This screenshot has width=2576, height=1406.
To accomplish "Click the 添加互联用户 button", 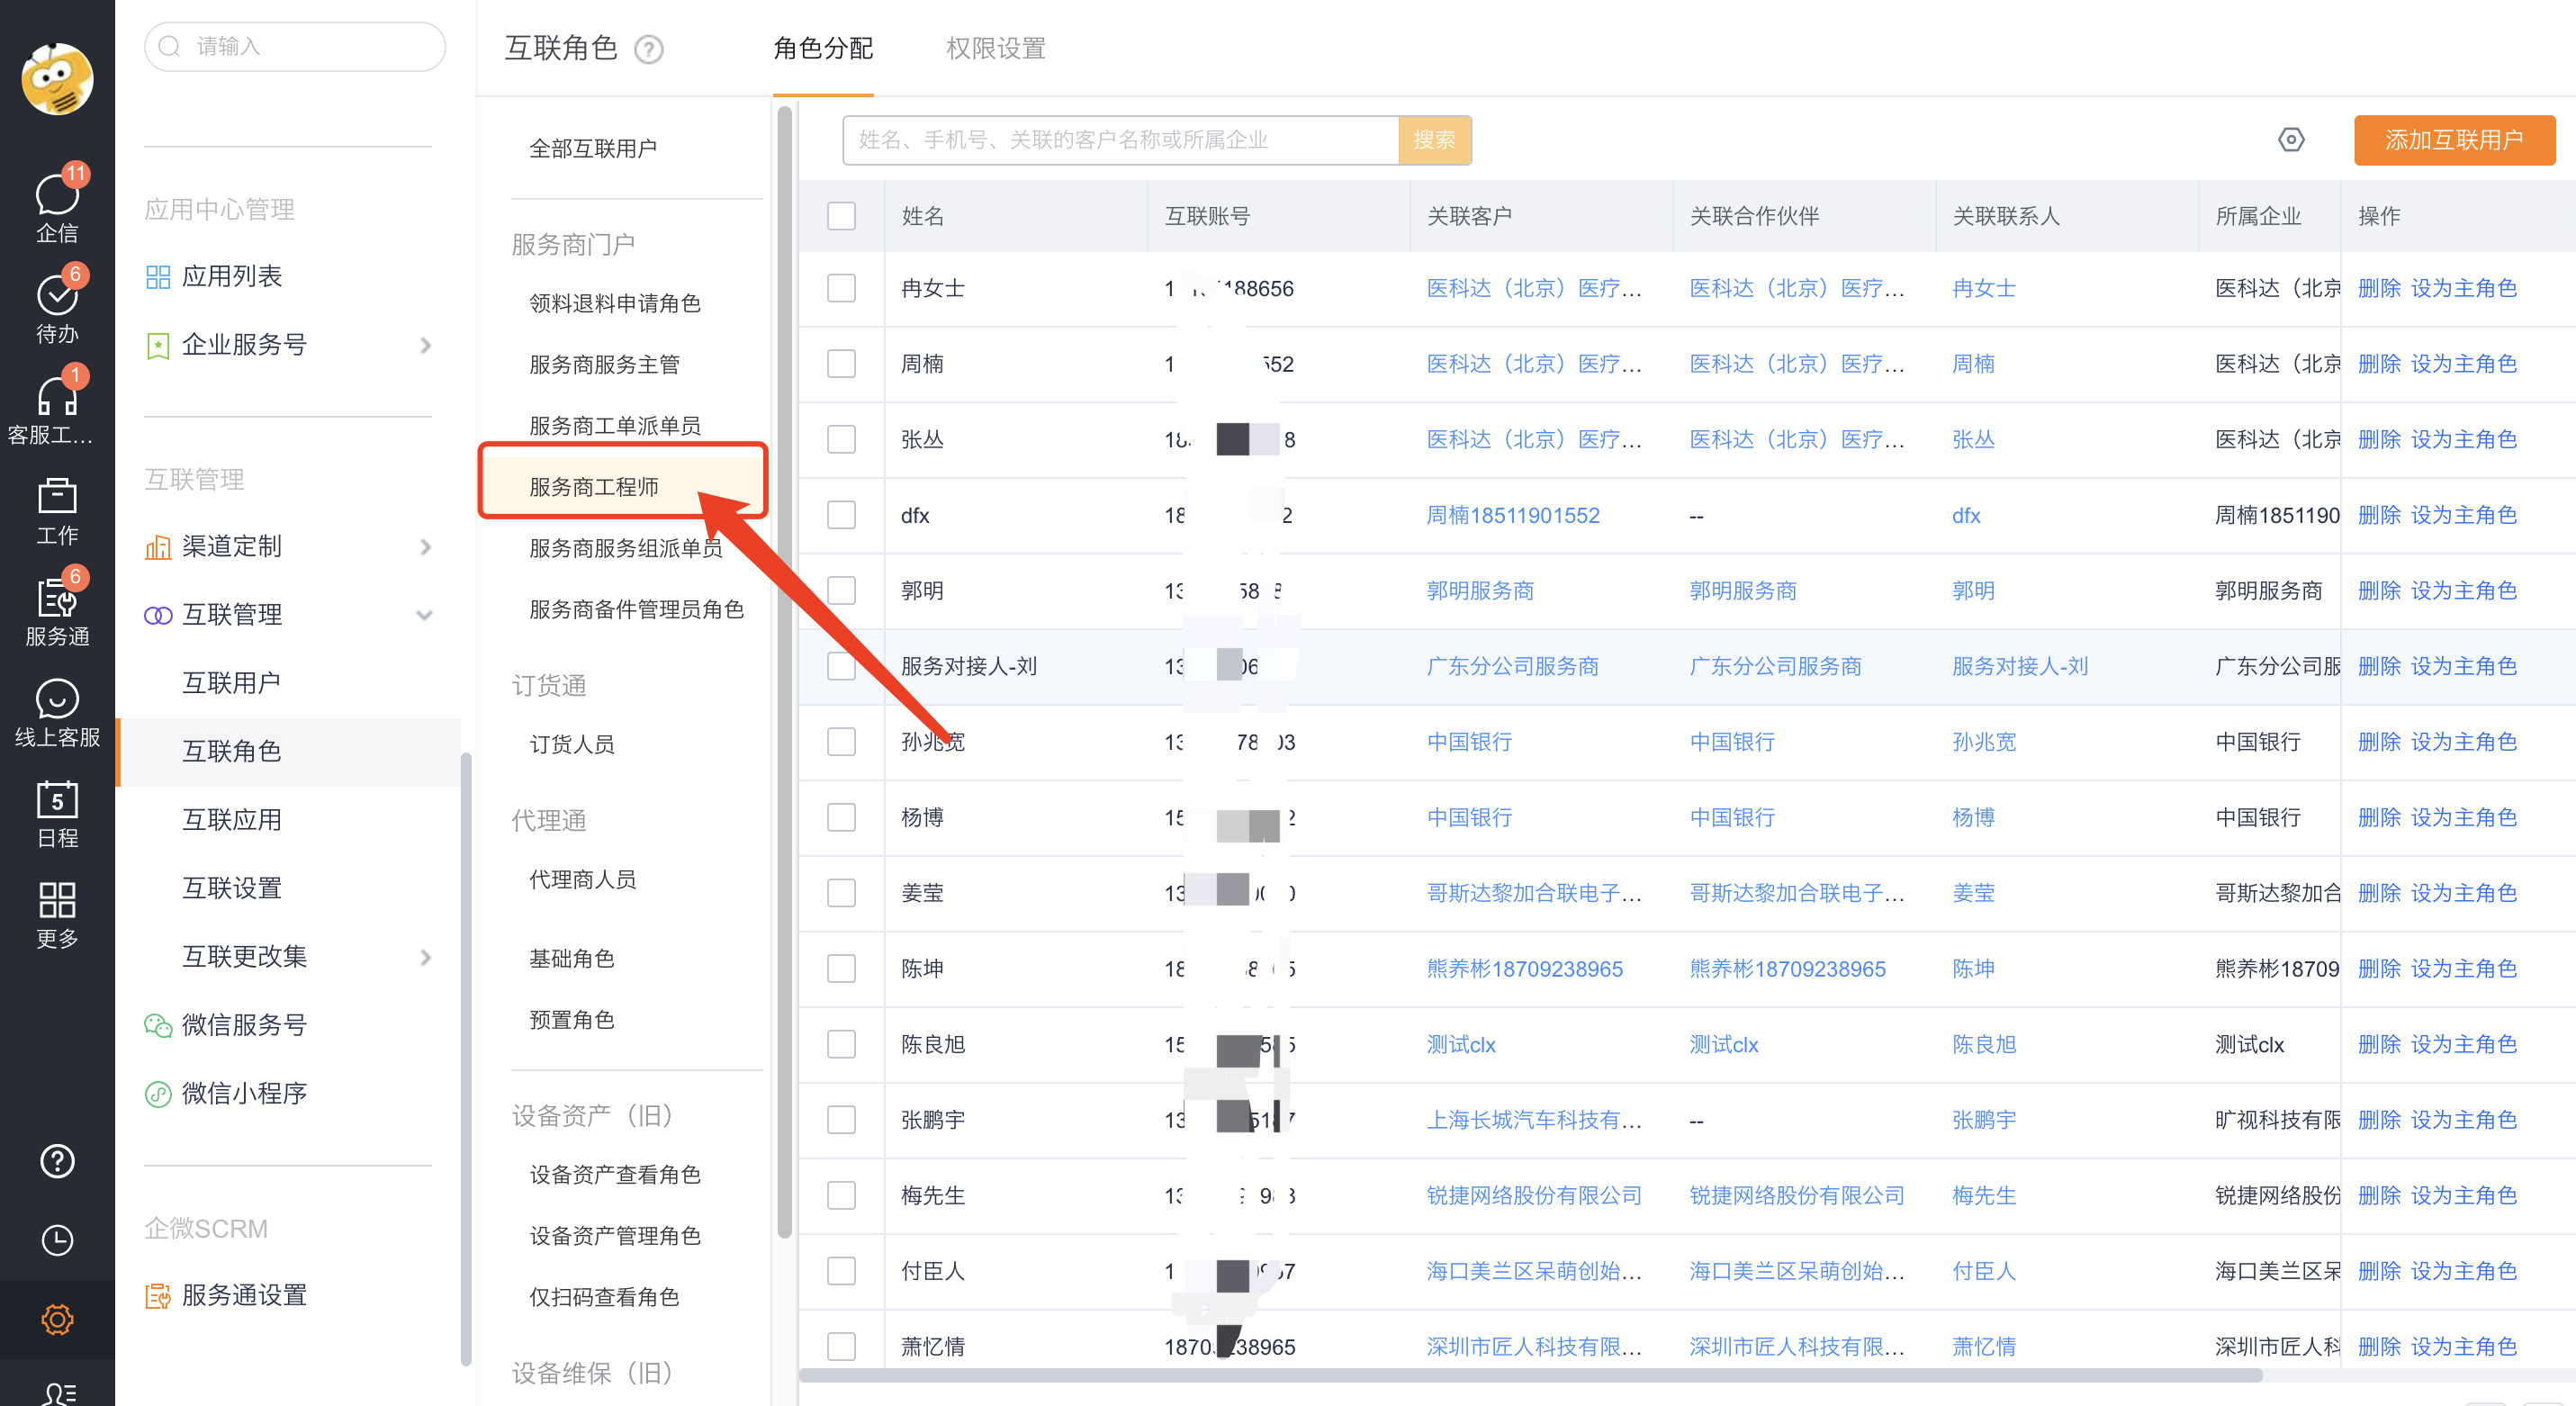I will pyautogui.click(x=2454, y=140).
